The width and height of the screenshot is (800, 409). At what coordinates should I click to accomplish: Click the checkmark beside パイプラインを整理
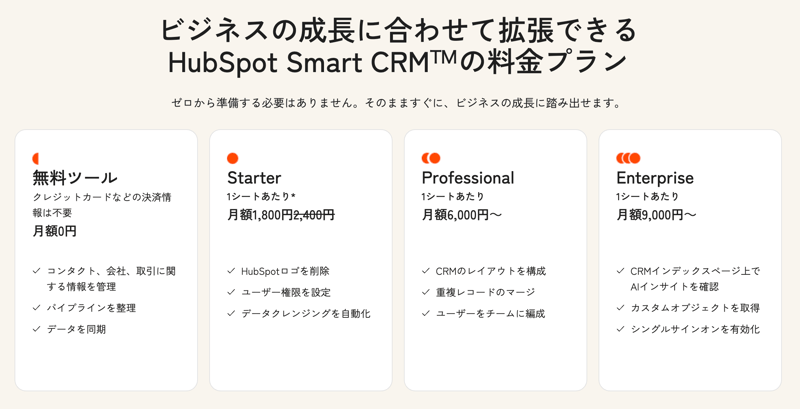click(37, 308)
